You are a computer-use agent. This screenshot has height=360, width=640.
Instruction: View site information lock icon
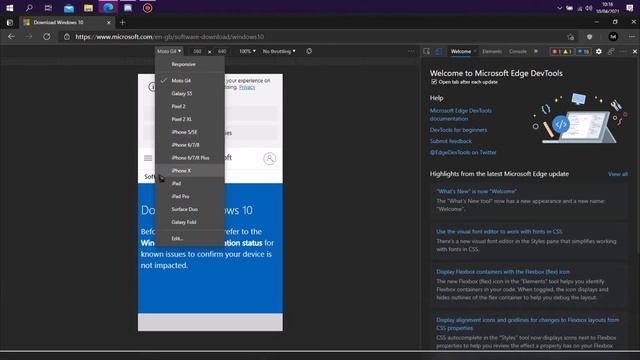(x=67, y=37)
